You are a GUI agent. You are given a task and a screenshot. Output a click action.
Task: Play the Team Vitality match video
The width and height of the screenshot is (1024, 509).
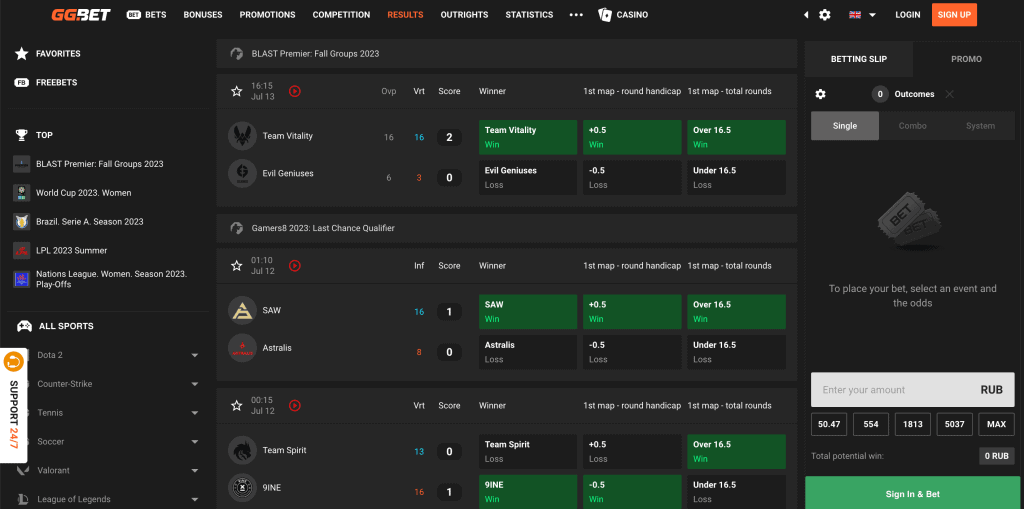point(295,91)
